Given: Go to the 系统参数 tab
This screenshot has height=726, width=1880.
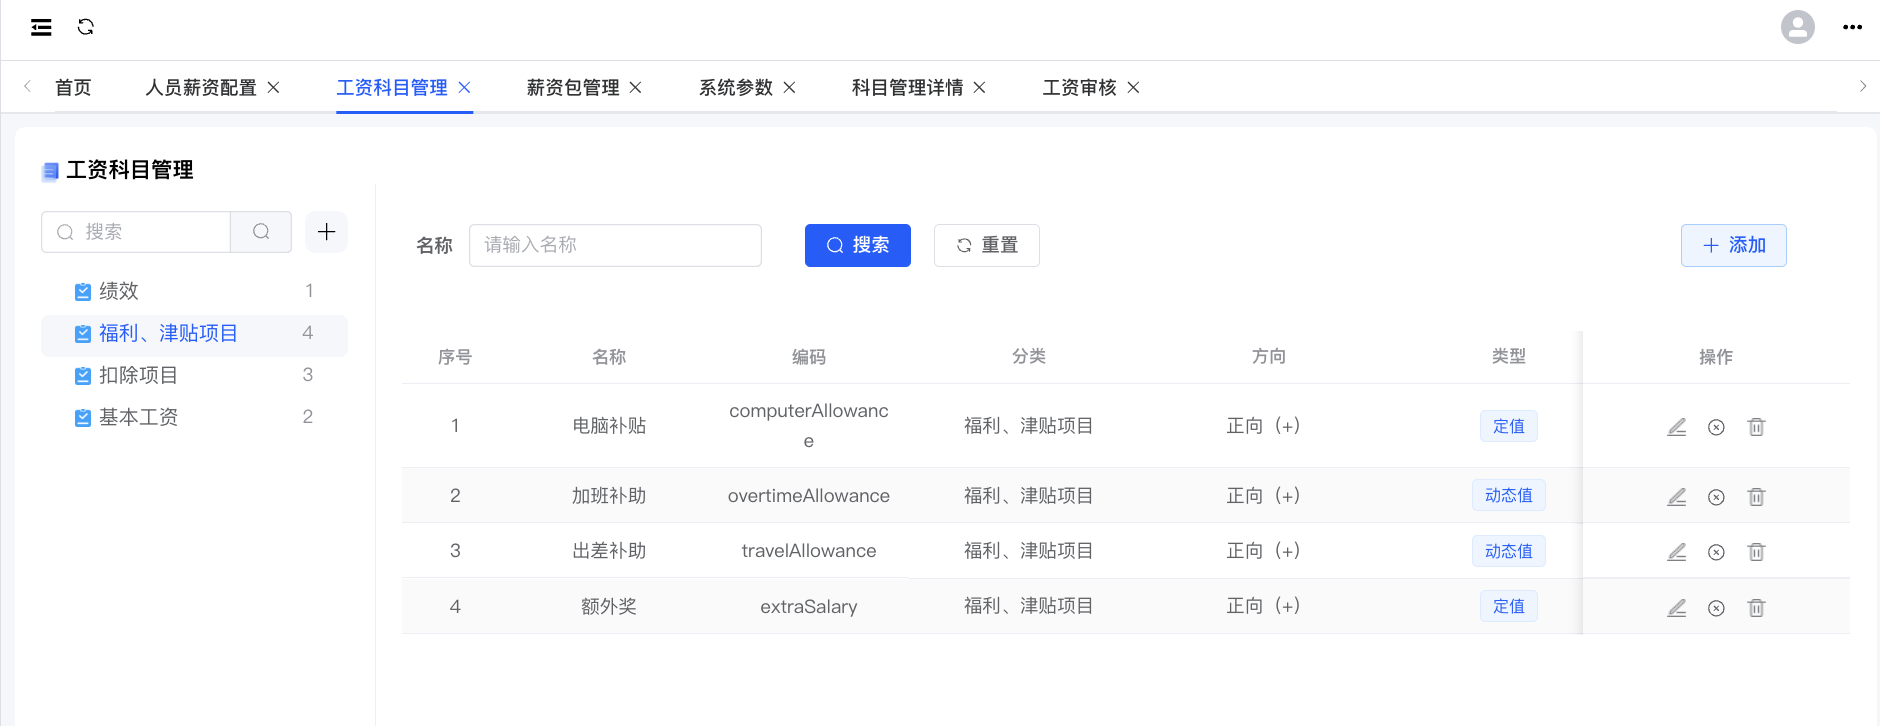Looking at the screenshot, I should (x=736, y=88).
